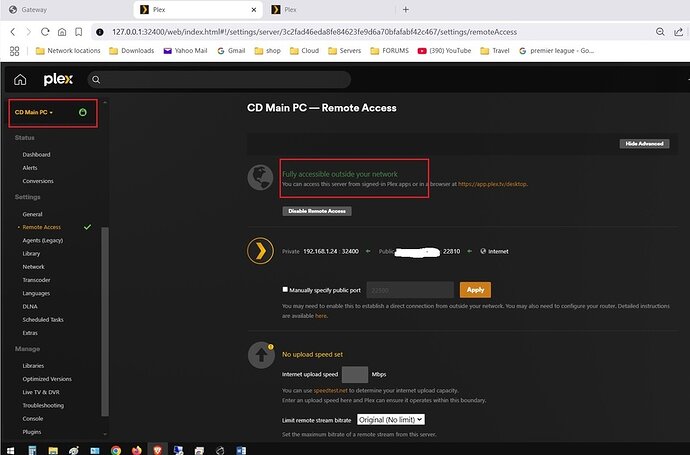Close the active Plex tab
The width and height of the screenshot is (690, 455).
pyautogui.click(x=254, y=10)
